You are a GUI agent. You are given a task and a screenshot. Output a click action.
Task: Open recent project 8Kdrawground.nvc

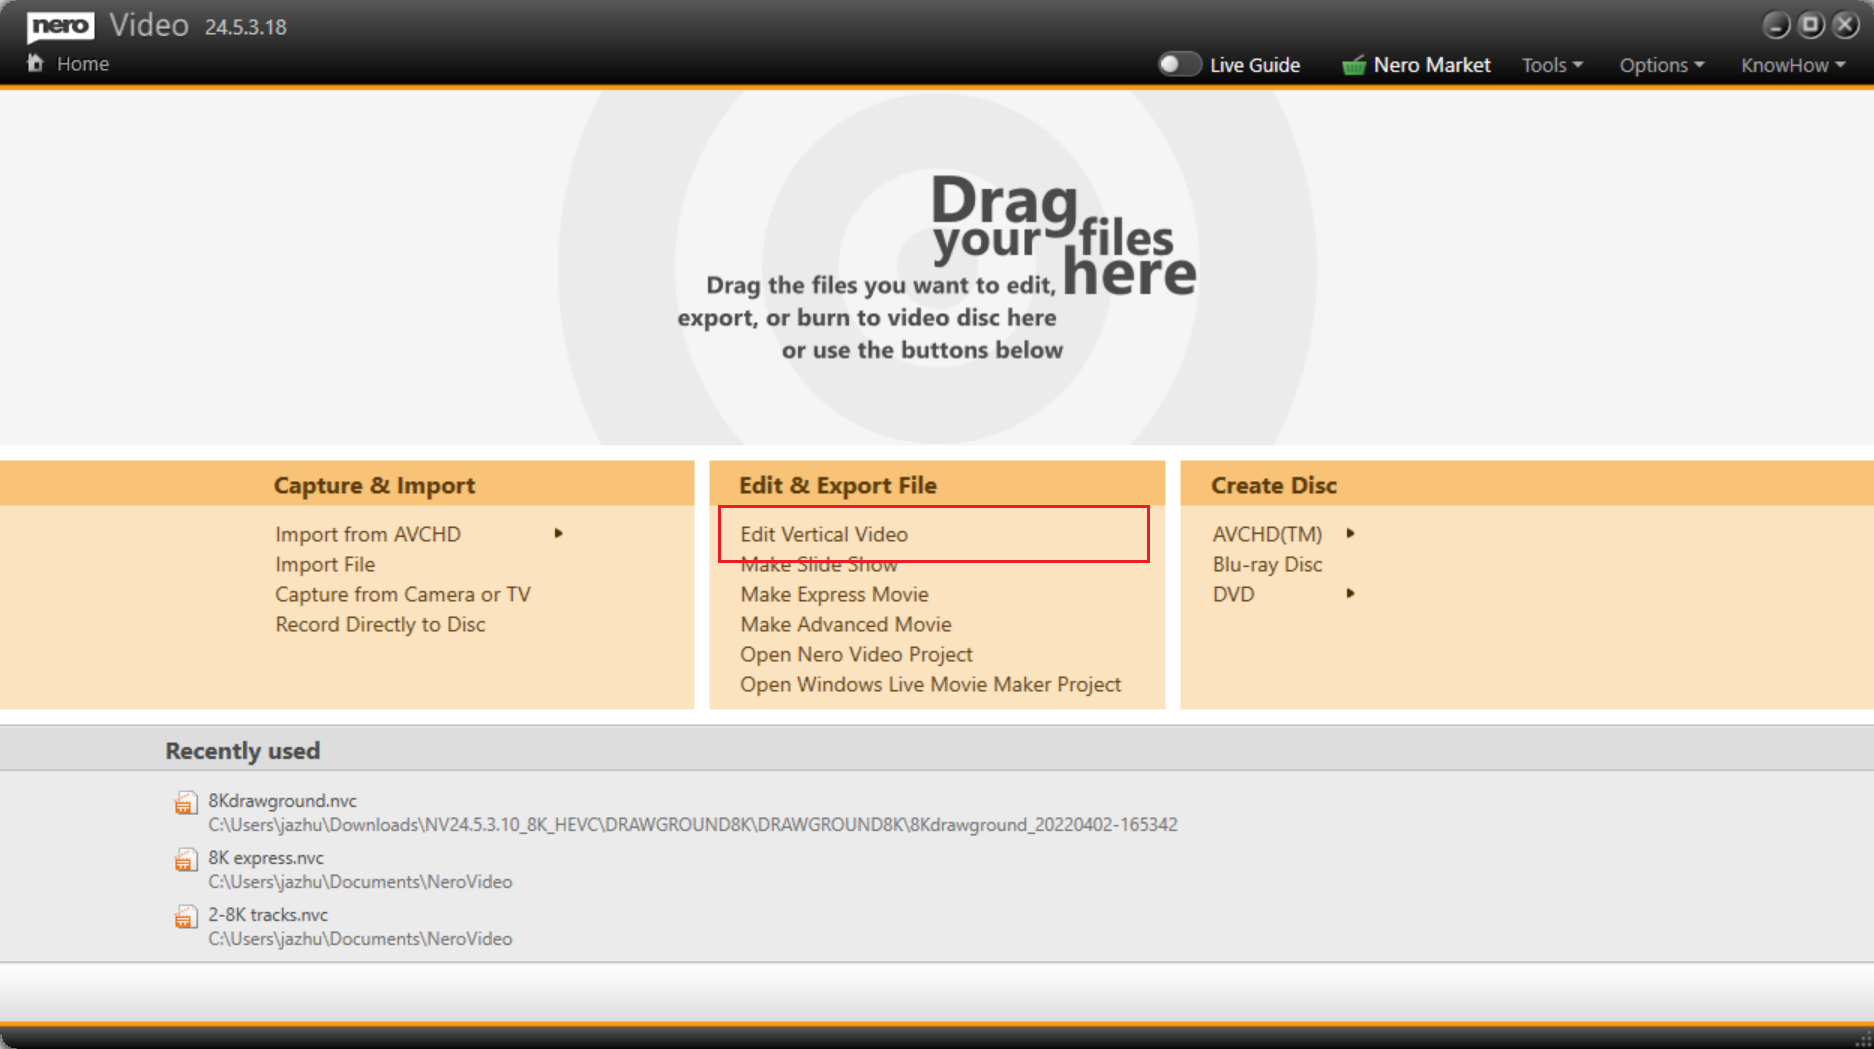point(282,801)
